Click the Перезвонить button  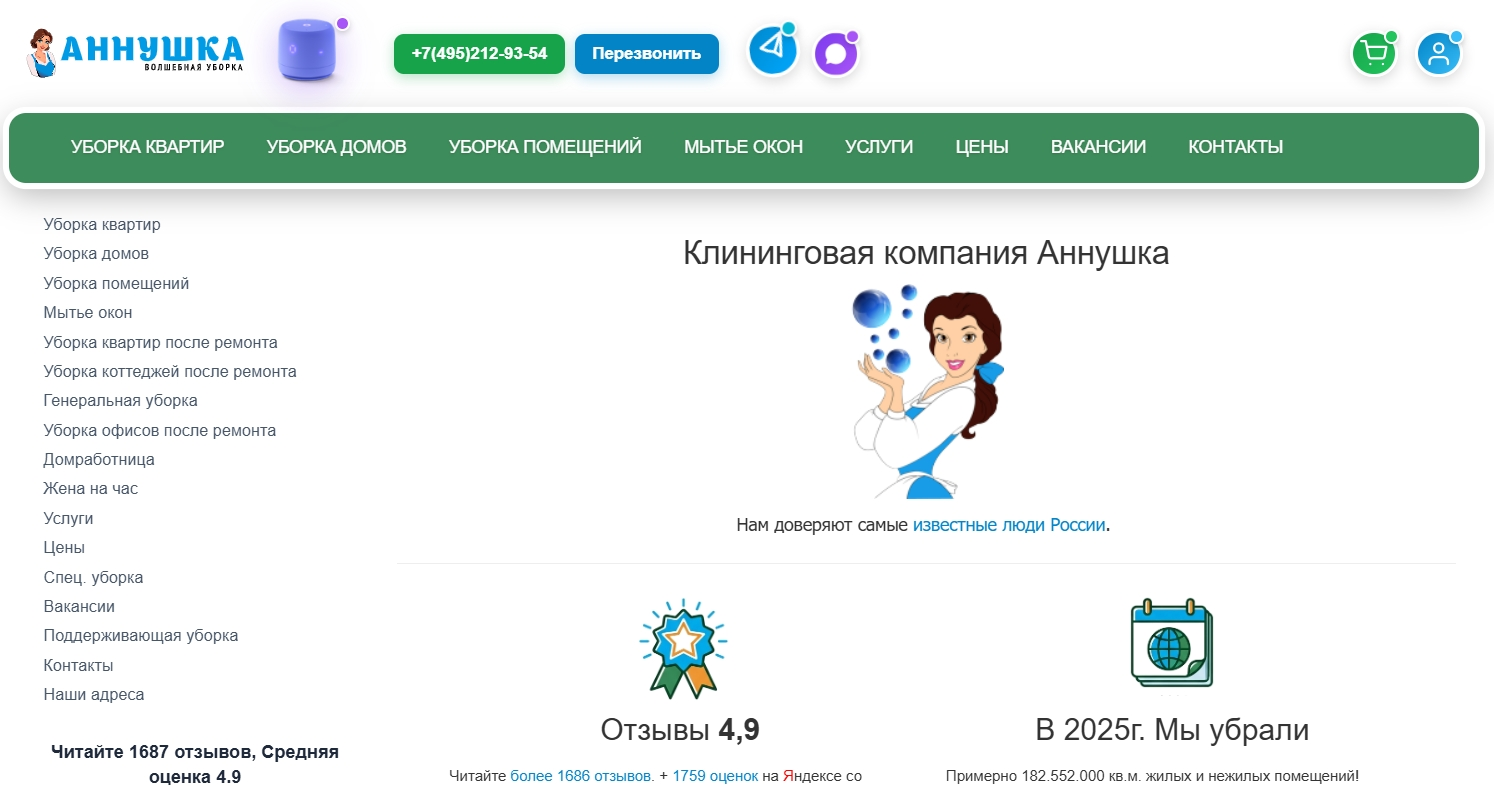point(647,54)
